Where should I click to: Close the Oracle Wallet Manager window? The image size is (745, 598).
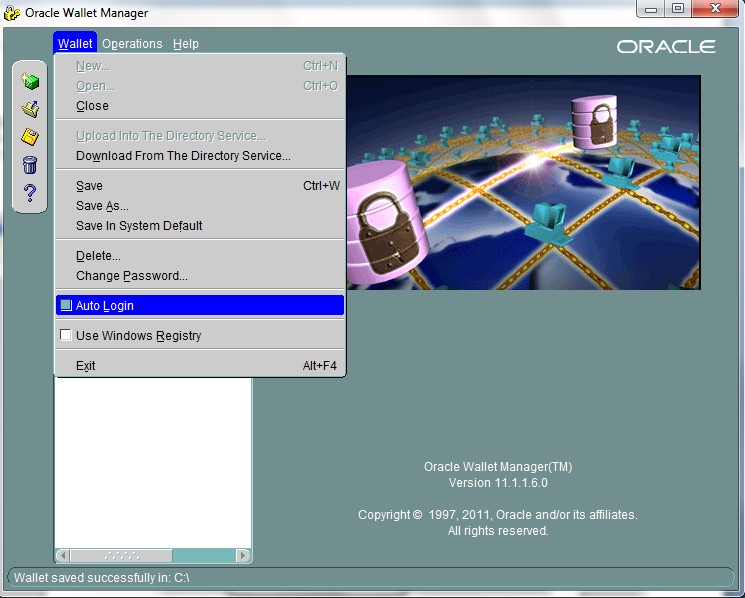716,9
